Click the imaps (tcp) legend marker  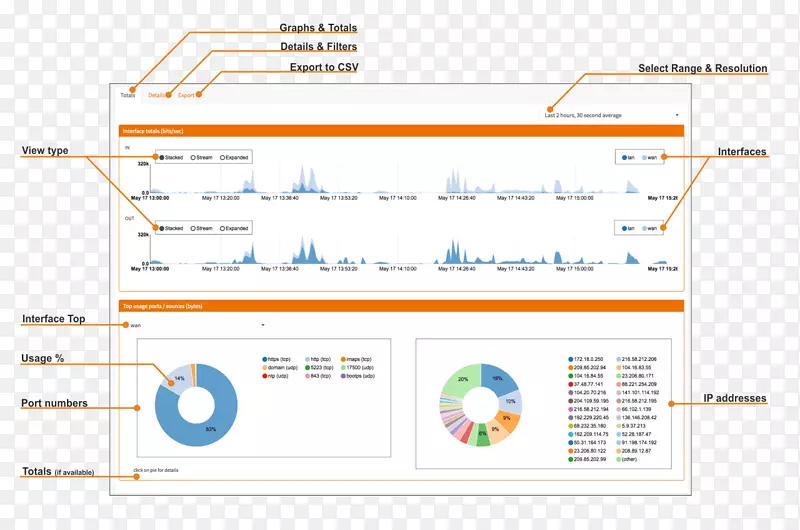[x=343, y=360]
